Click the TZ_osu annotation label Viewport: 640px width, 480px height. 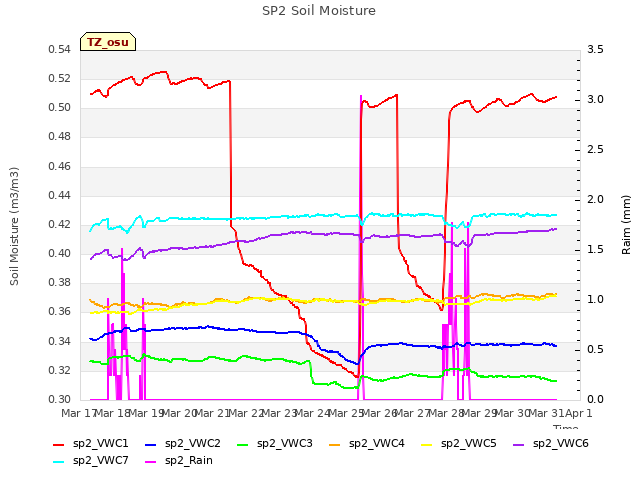click(x=108, y=42)
